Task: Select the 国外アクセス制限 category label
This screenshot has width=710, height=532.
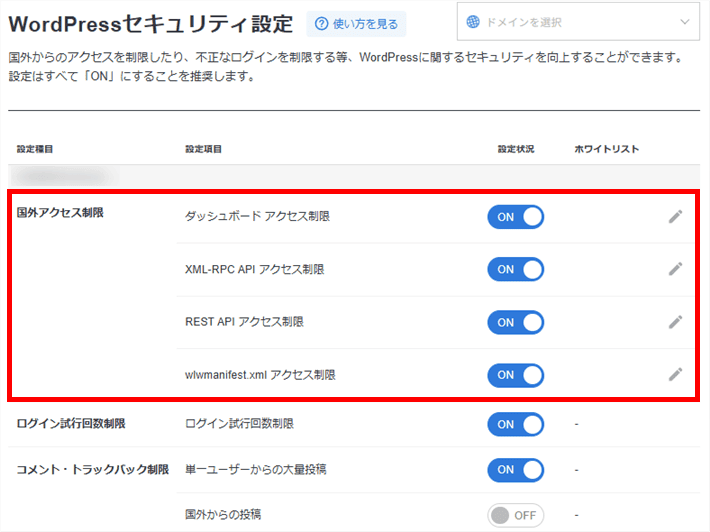Action: click(60, 212)
